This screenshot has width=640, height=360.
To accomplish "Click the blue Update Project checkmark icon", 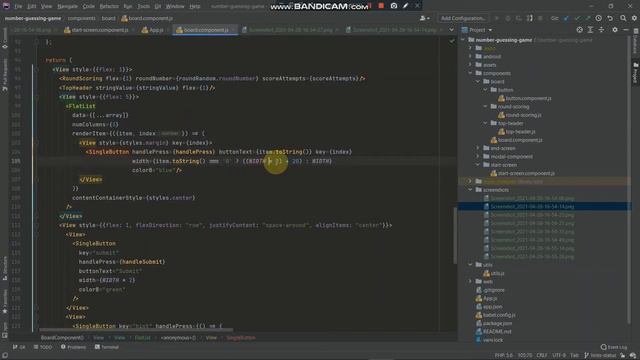I will 566,18.
